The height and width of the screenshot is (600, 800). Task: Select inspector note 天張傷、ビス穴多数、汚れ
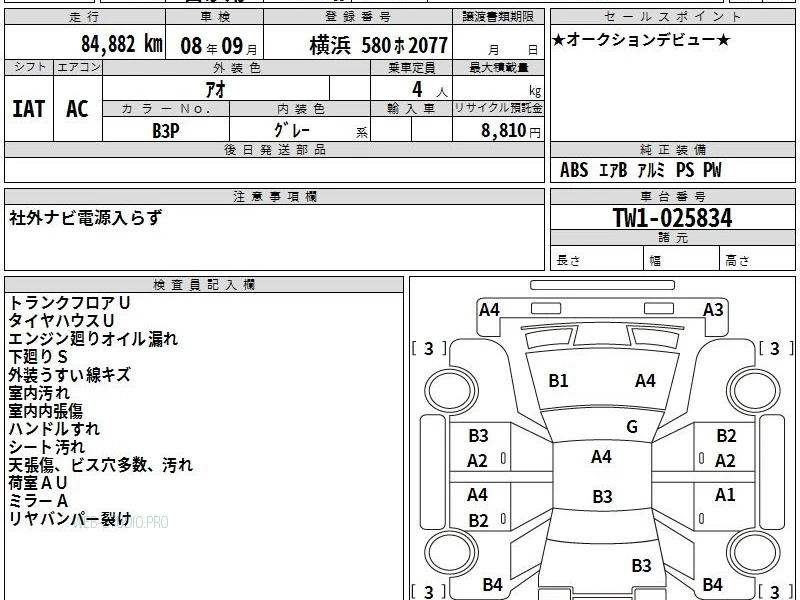[101, 465]
